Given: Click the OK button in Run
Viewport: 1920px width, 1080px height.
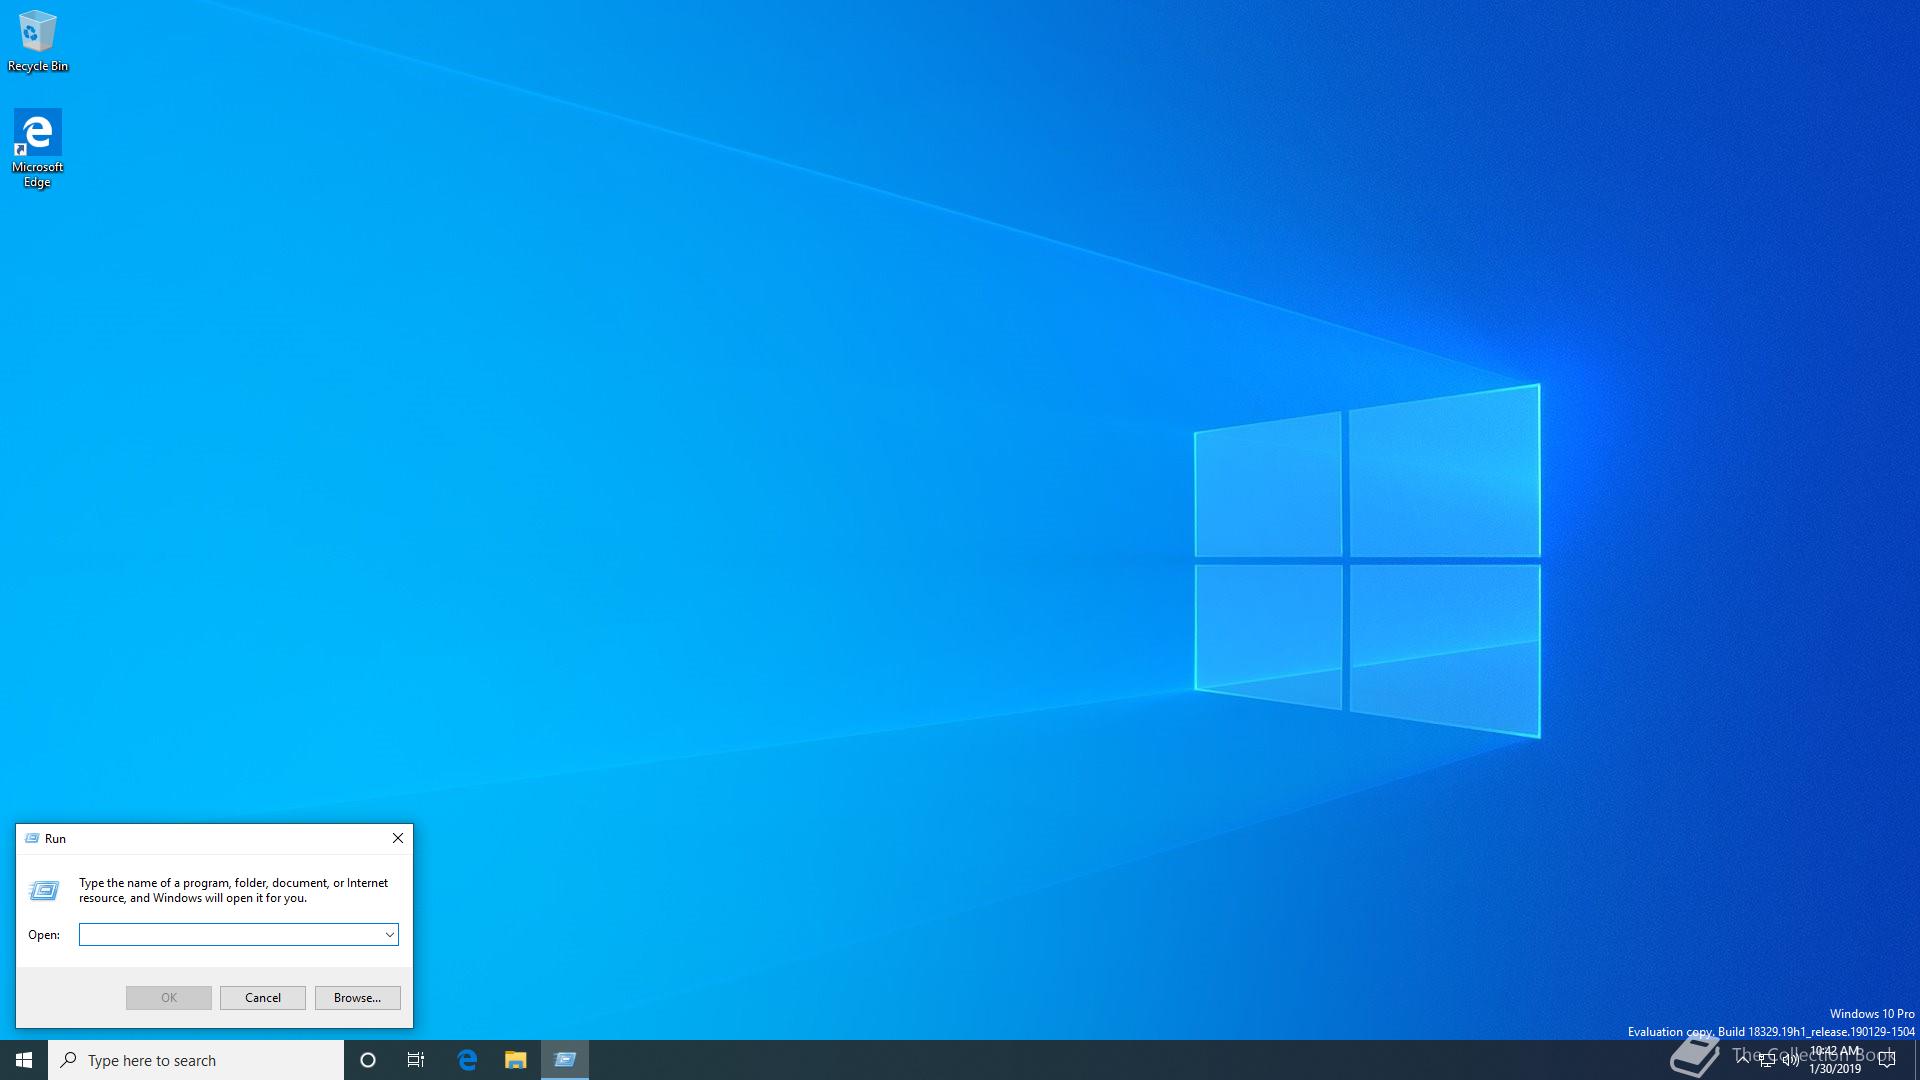Looking at the screenshot, I should click(169, 998).
